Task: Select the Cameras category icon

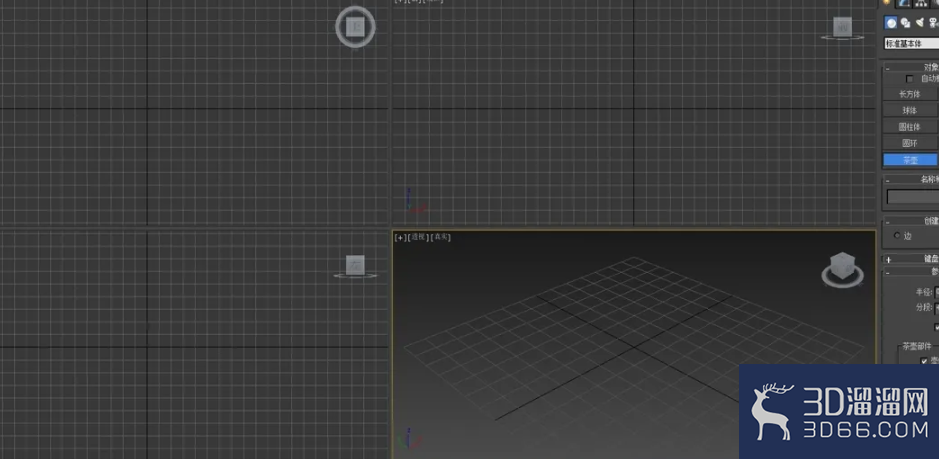Action: click(933, 23)
